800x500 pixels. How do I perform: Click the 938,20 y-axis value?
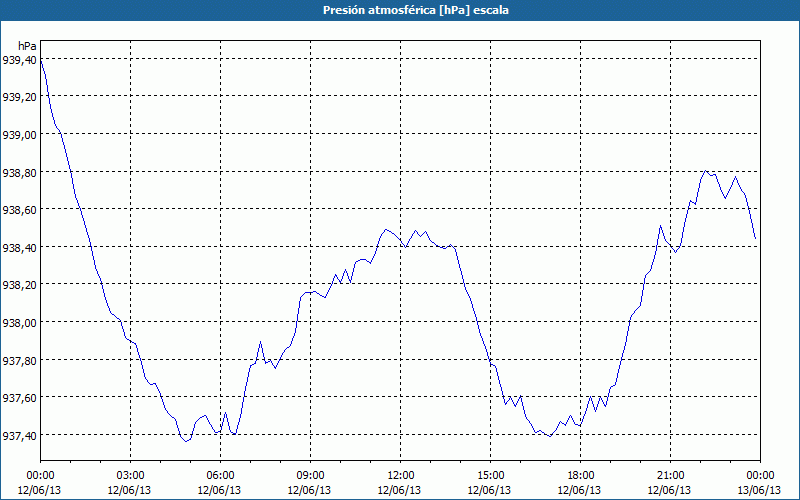point(19,285)
